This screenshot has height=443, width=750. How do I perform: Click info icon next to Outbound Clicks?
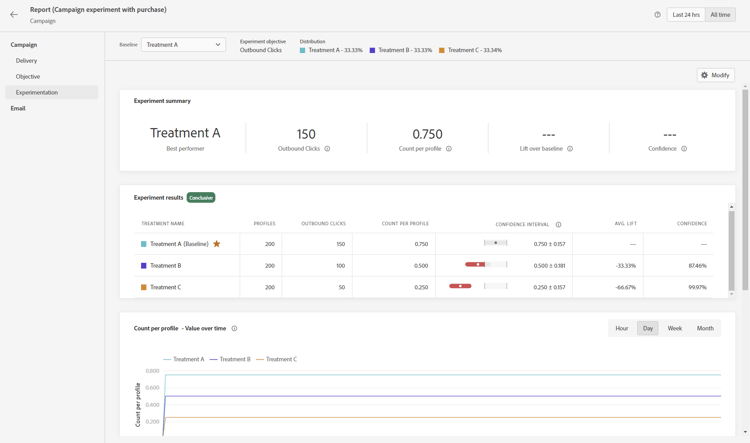[327, 149]
